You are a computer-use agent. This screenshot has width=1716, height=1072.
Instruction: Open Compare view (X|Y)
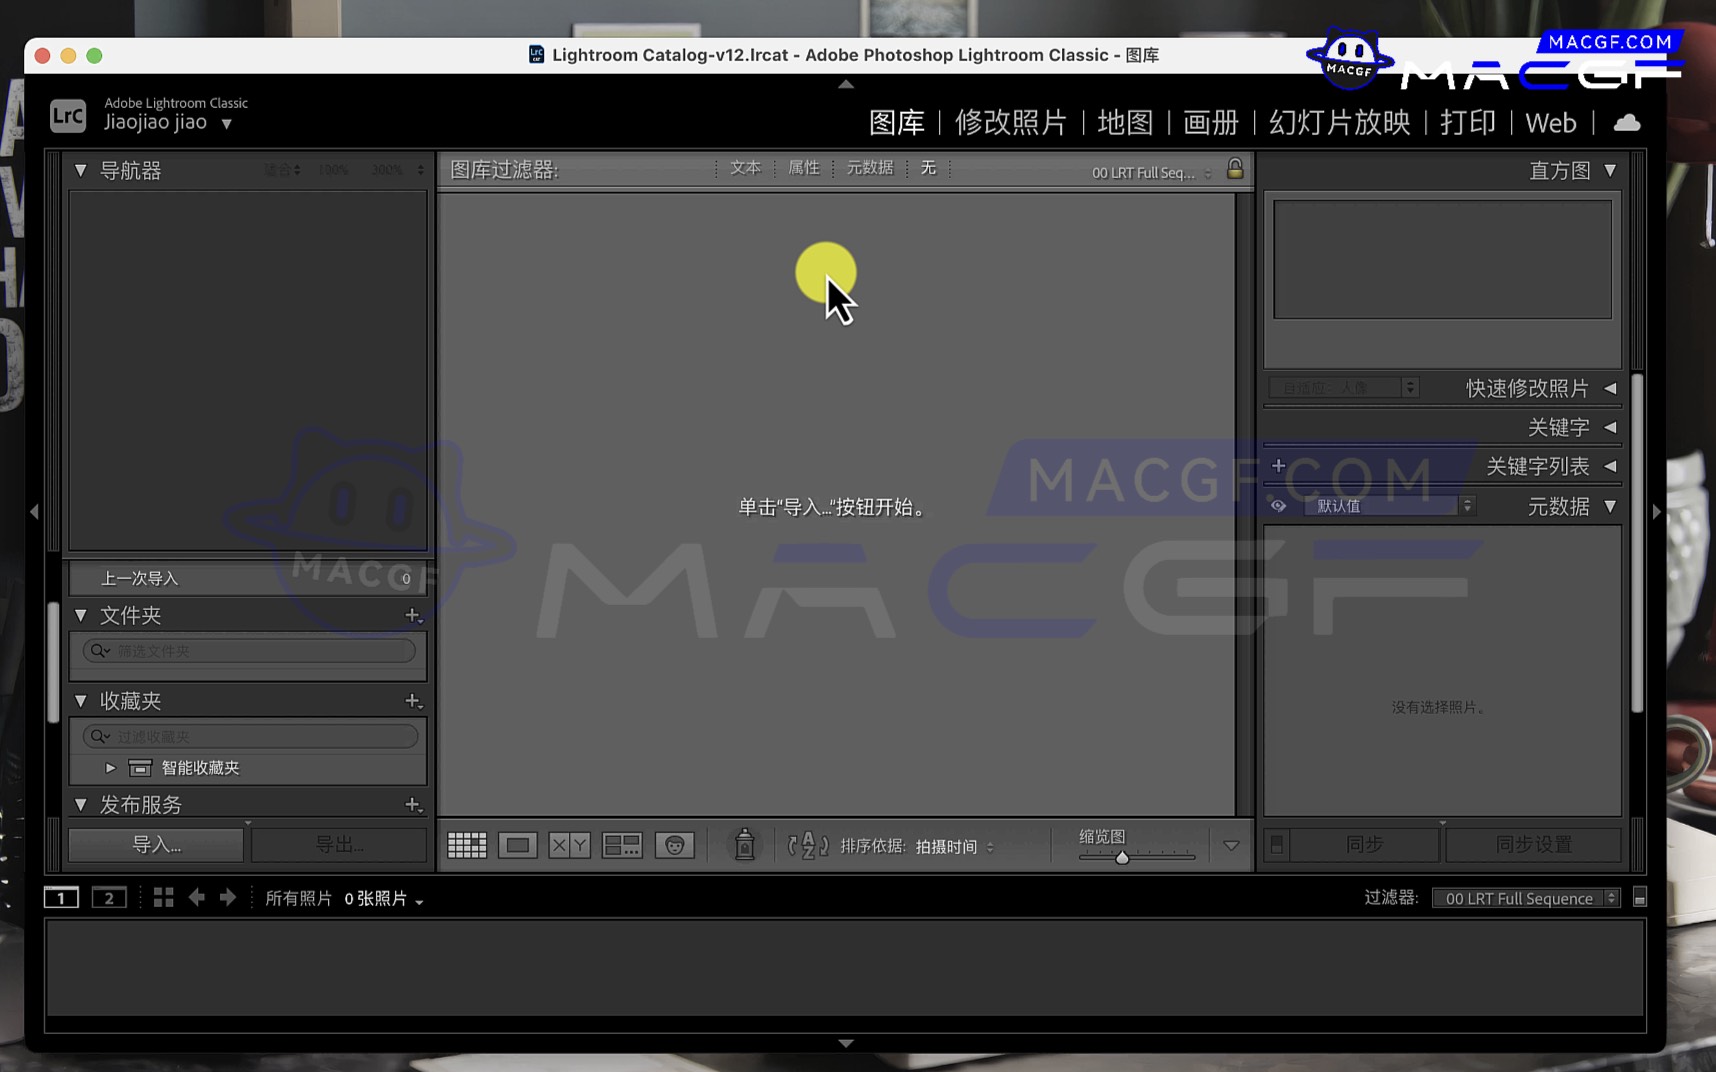(569, 845)
